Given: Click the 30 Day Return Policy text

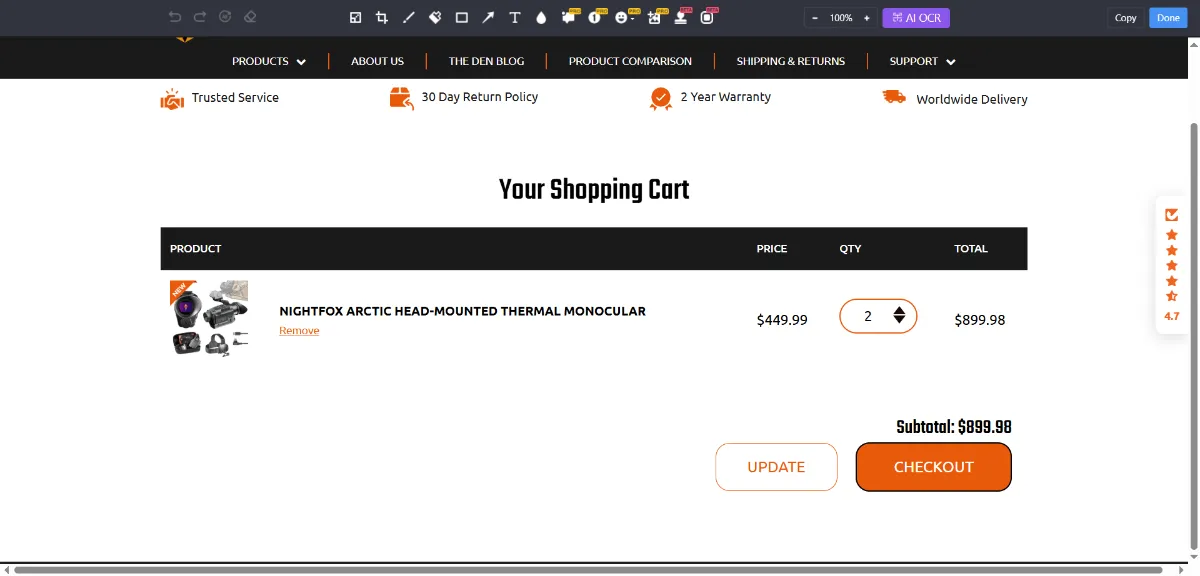Looking at the screenshot, I should tap(480, 97).
